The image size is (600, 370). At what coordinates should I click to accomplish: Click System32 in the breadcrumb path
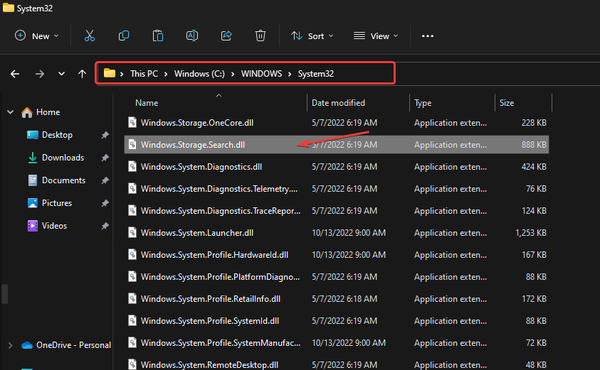316,73
